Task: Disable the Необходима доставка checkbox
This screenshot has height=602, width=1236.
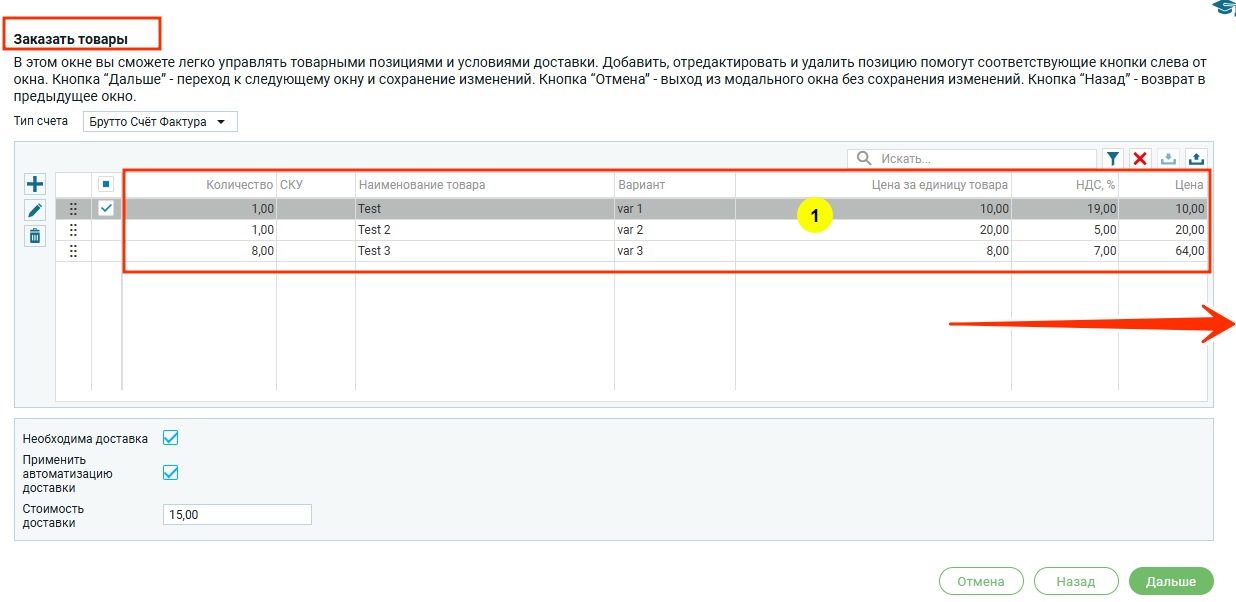Action: [x=170, y=438]
